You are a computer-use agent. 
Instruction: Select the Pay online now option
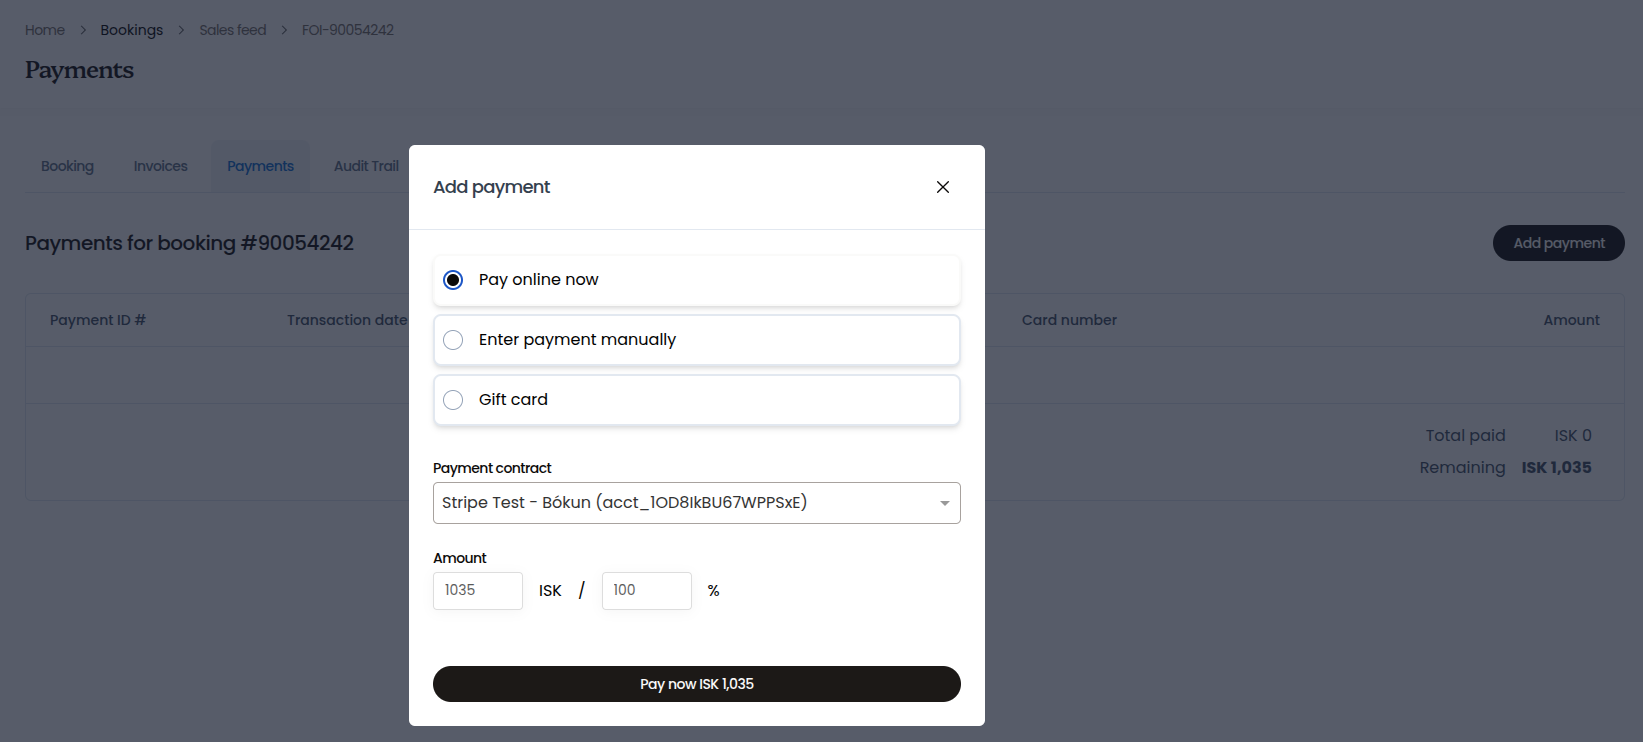697,280
